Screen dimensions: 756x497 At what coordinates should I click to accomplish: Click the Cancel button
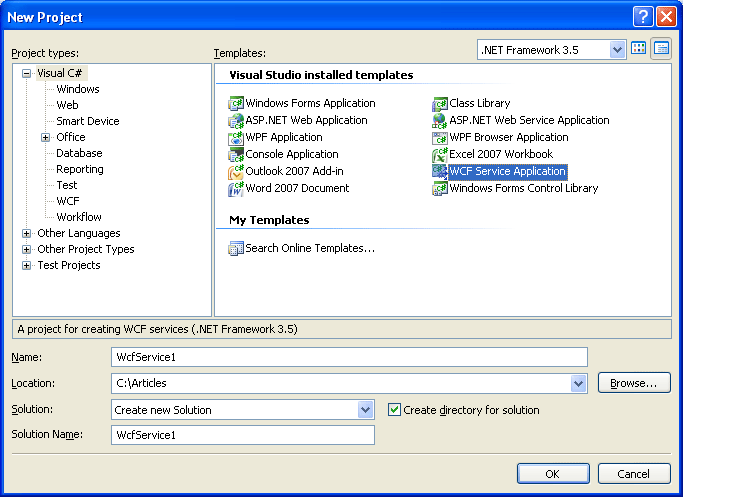(x=634, y=473)
